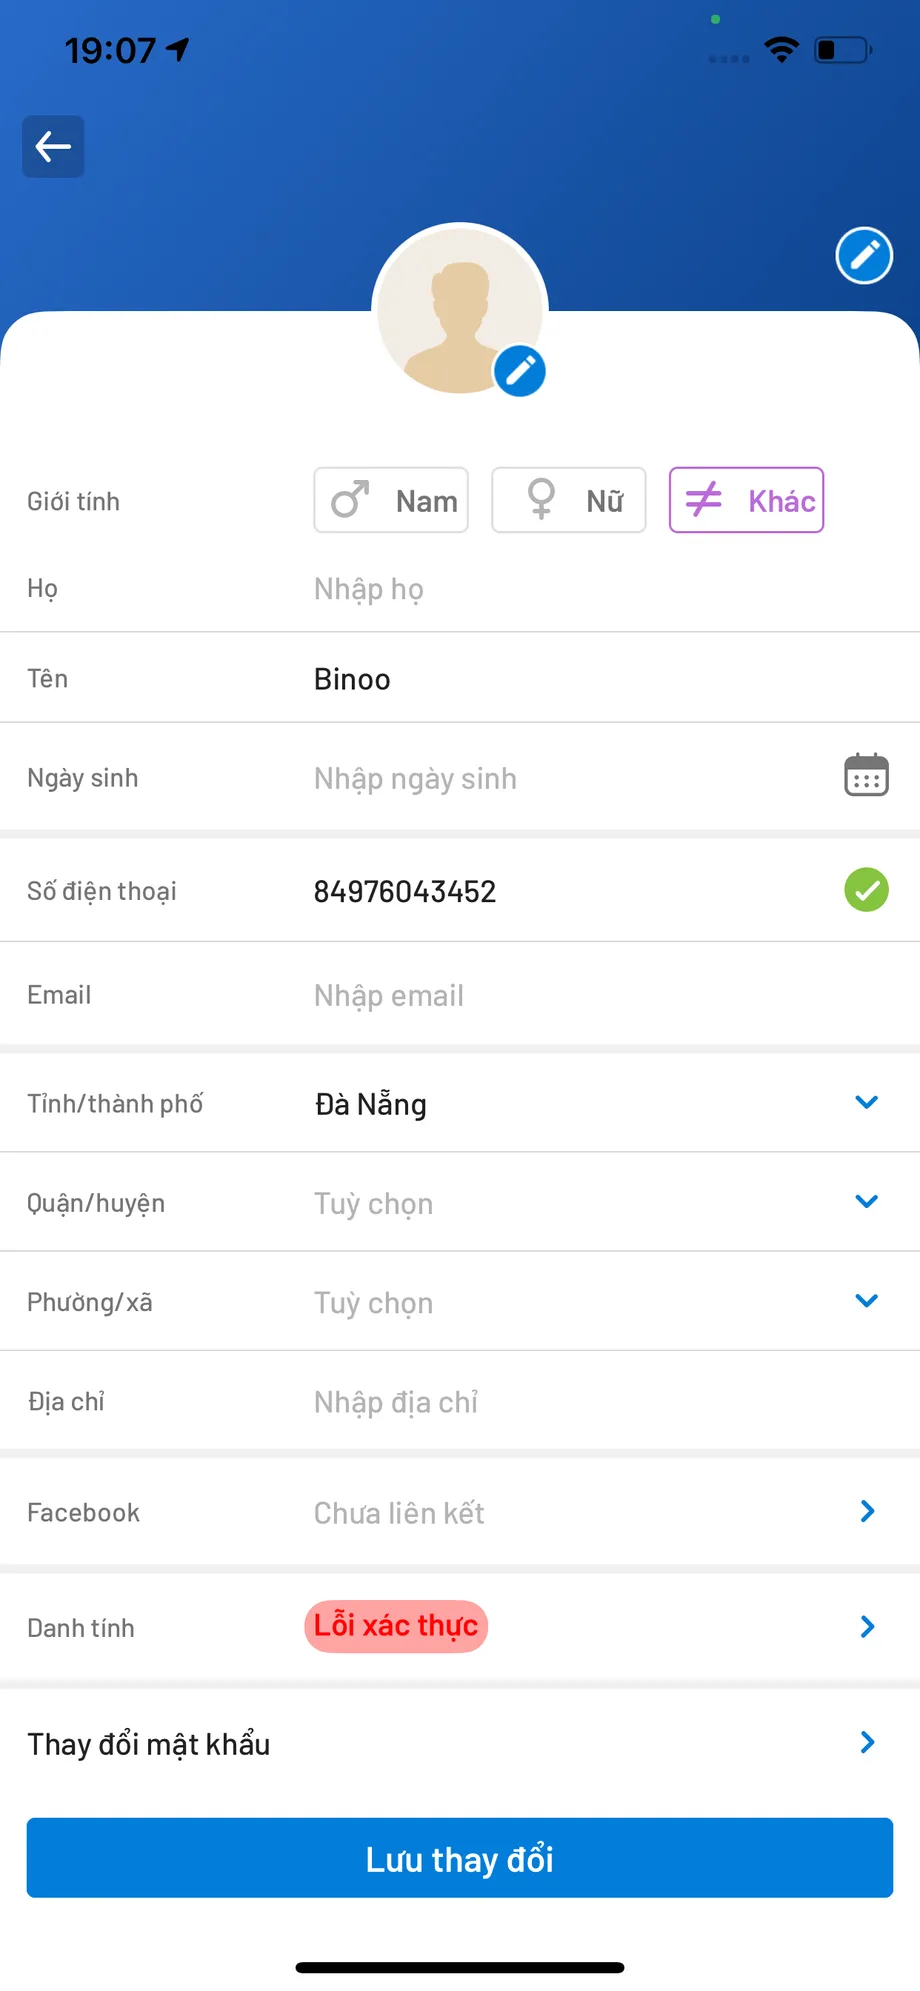Focus the Nhập họ input field

point(560,589)
